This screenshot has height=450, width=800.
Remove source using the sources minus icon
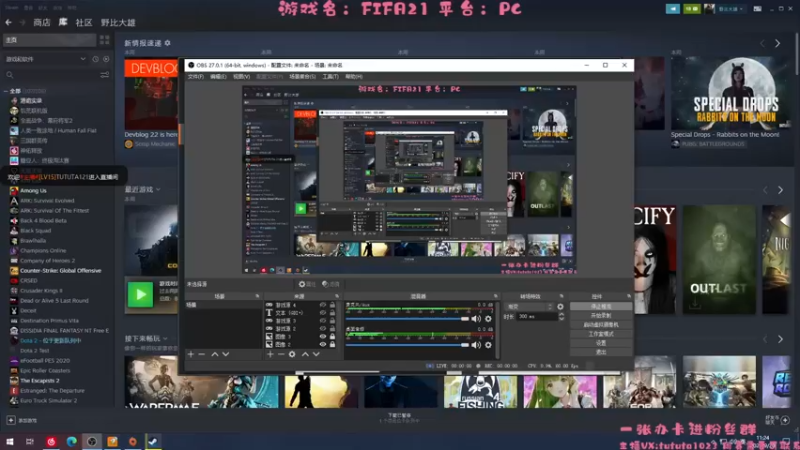(281, 354)
